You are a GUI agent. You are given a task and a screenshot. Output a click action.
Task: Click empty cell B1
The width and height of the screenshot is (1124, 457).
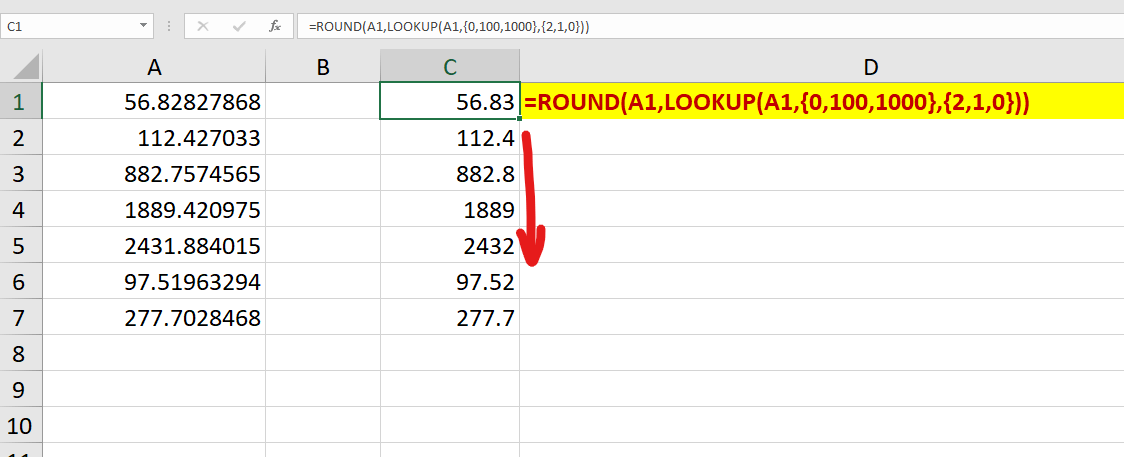click(323, 101)
